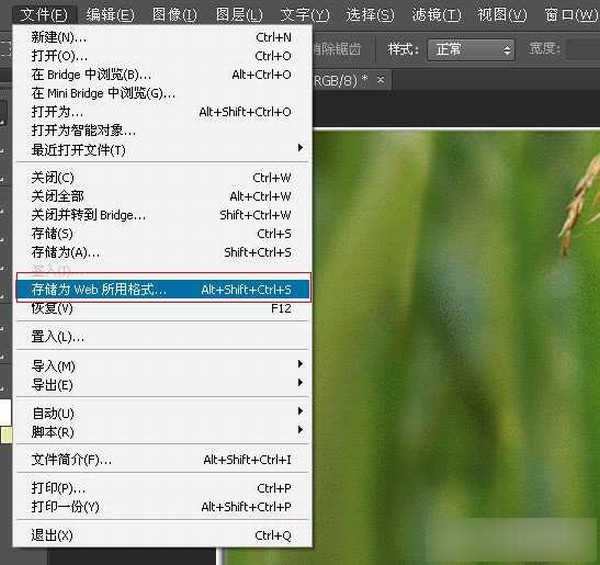Screen dimensions: 600x565
Task: Expand the 最近打开文件(T) submenu
Action: click(80, 150)
